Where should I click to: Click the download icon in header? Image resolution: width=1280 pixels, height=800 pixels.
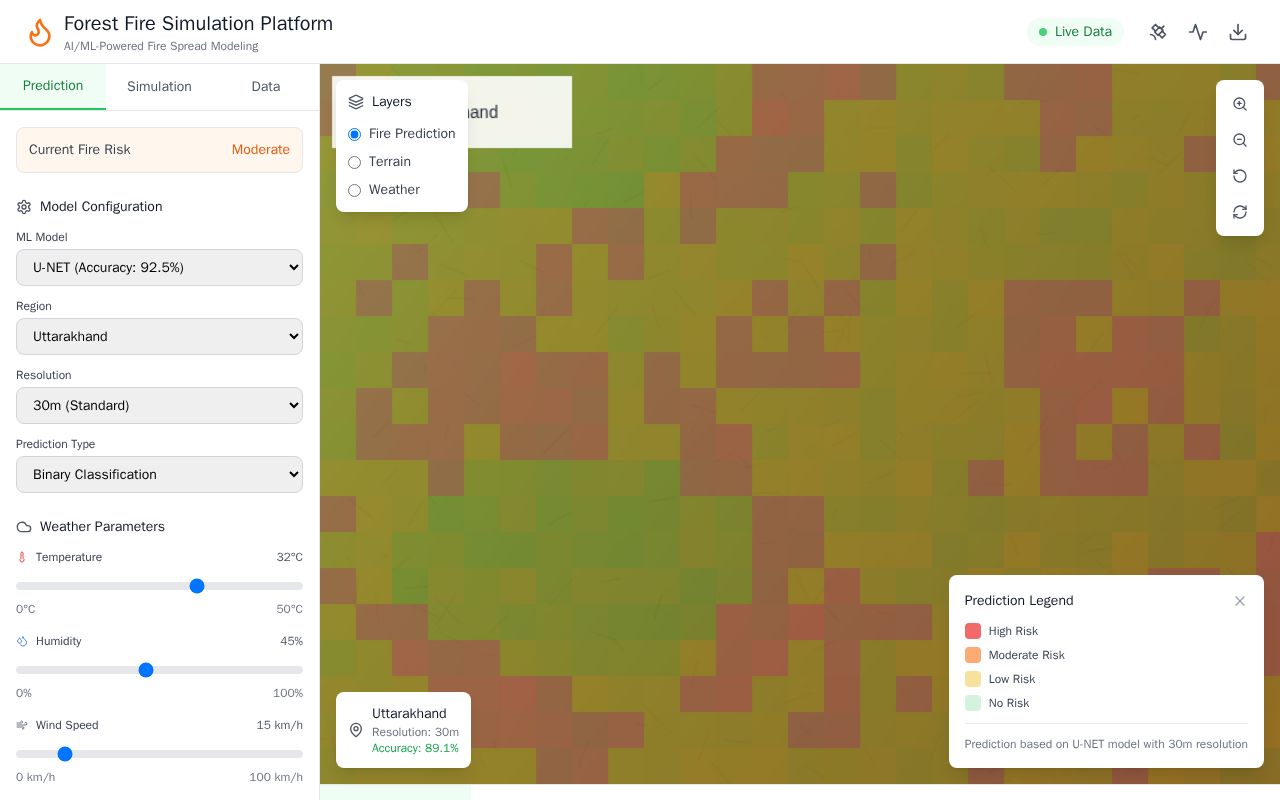(x=1238, y=32)
